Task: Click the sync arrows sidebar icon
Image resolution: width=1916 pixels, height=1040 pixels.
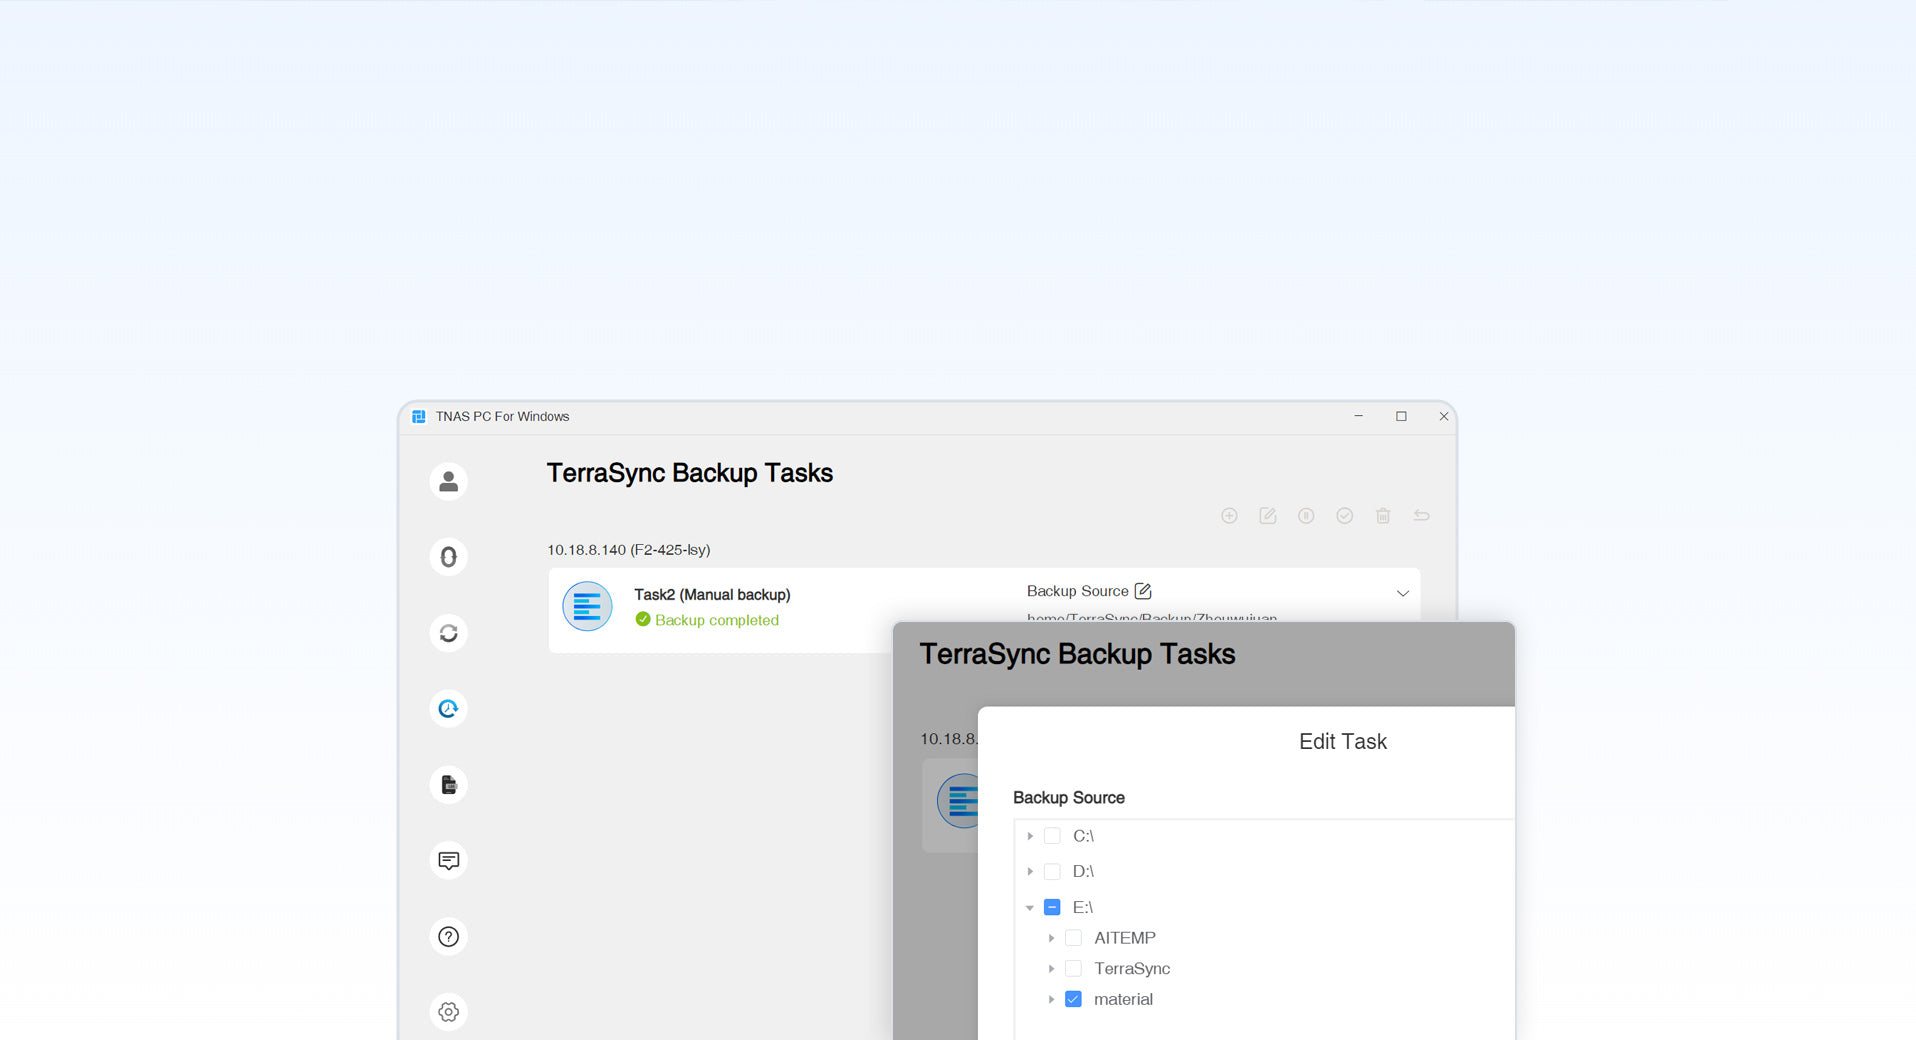Action: (448, 633)
